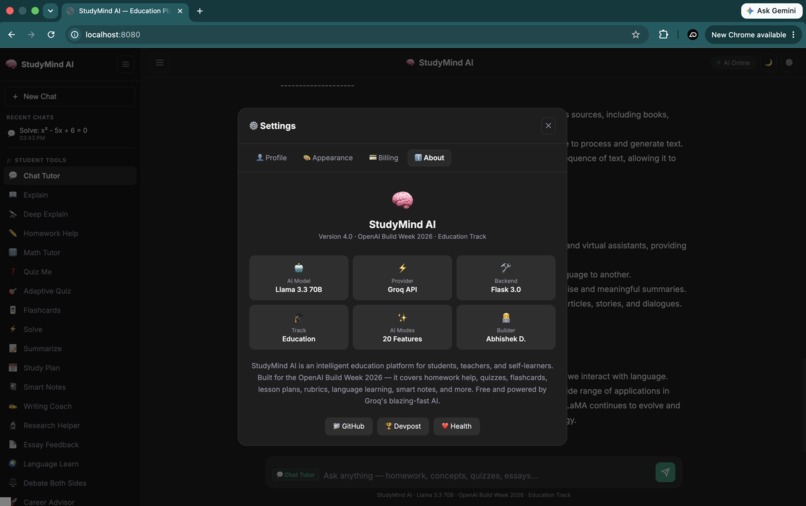This screenshot has width=806, height=506.
Task: Open the GitHub link button
Action: pyautogui.click(x=349, y=426)
